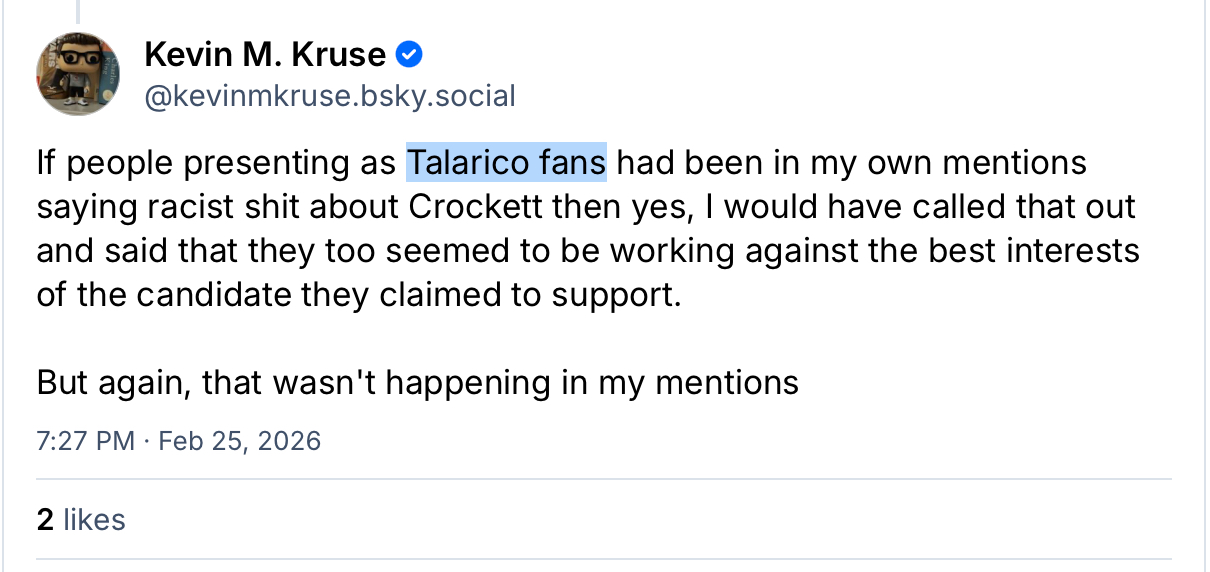Click the bold "2" like count number

coord(44,520)
